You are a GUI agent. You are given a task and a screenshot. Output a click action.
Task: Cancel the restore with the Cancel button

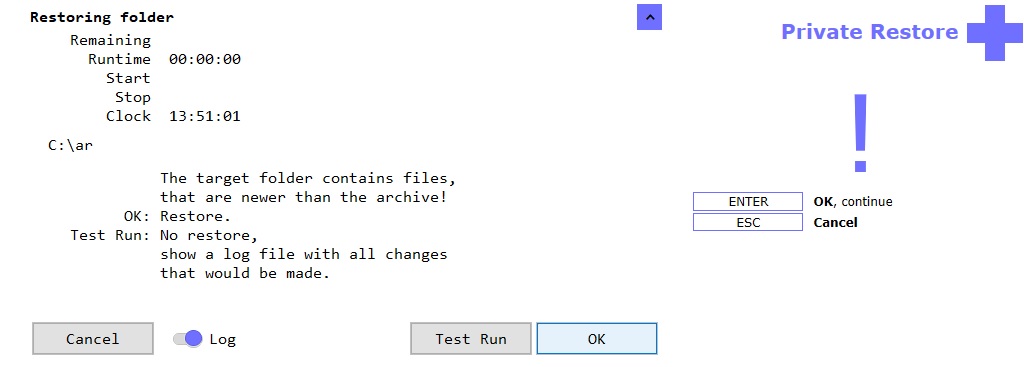(93, 339)
